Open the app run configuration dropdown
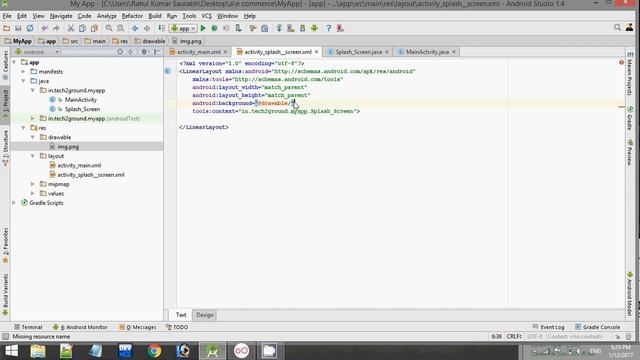640x360 pixels. point(183,28)
